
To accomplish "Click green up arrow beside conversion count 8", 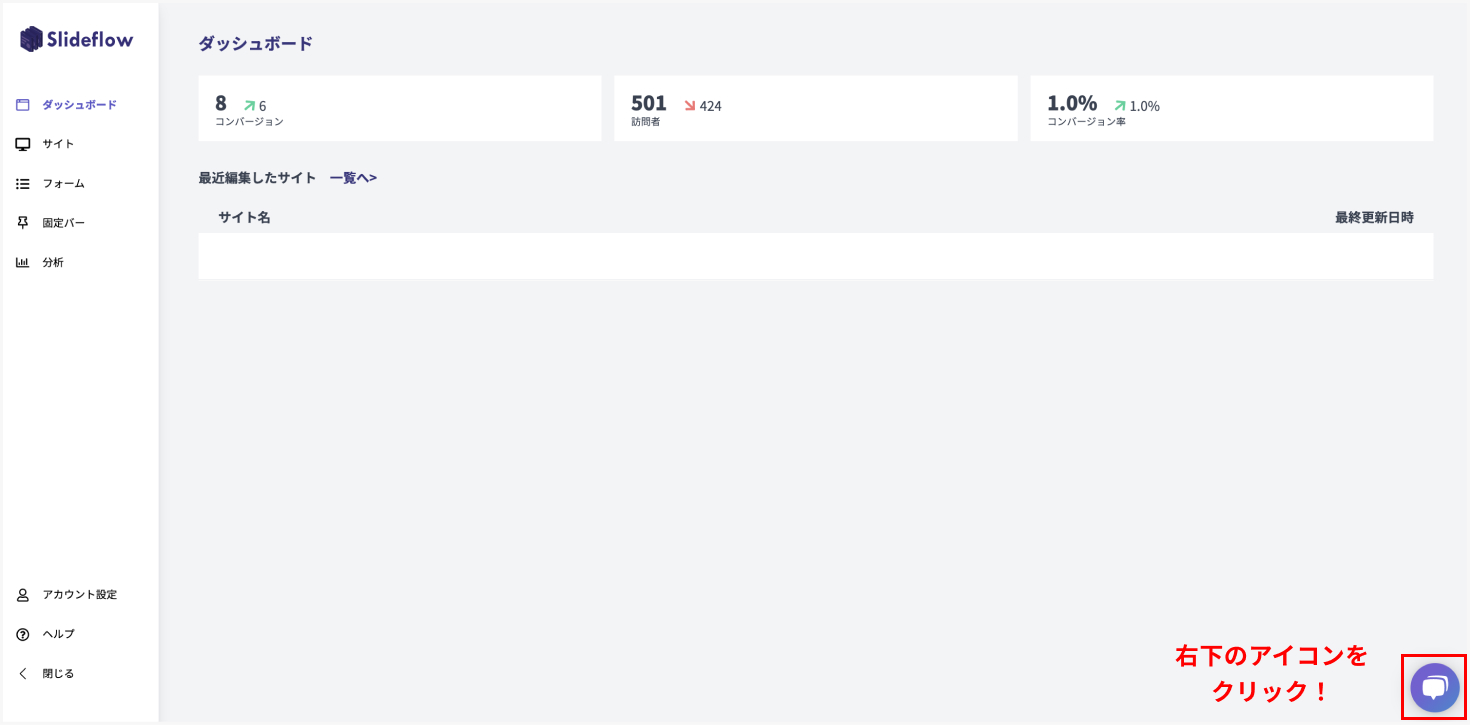I will 249,105.
